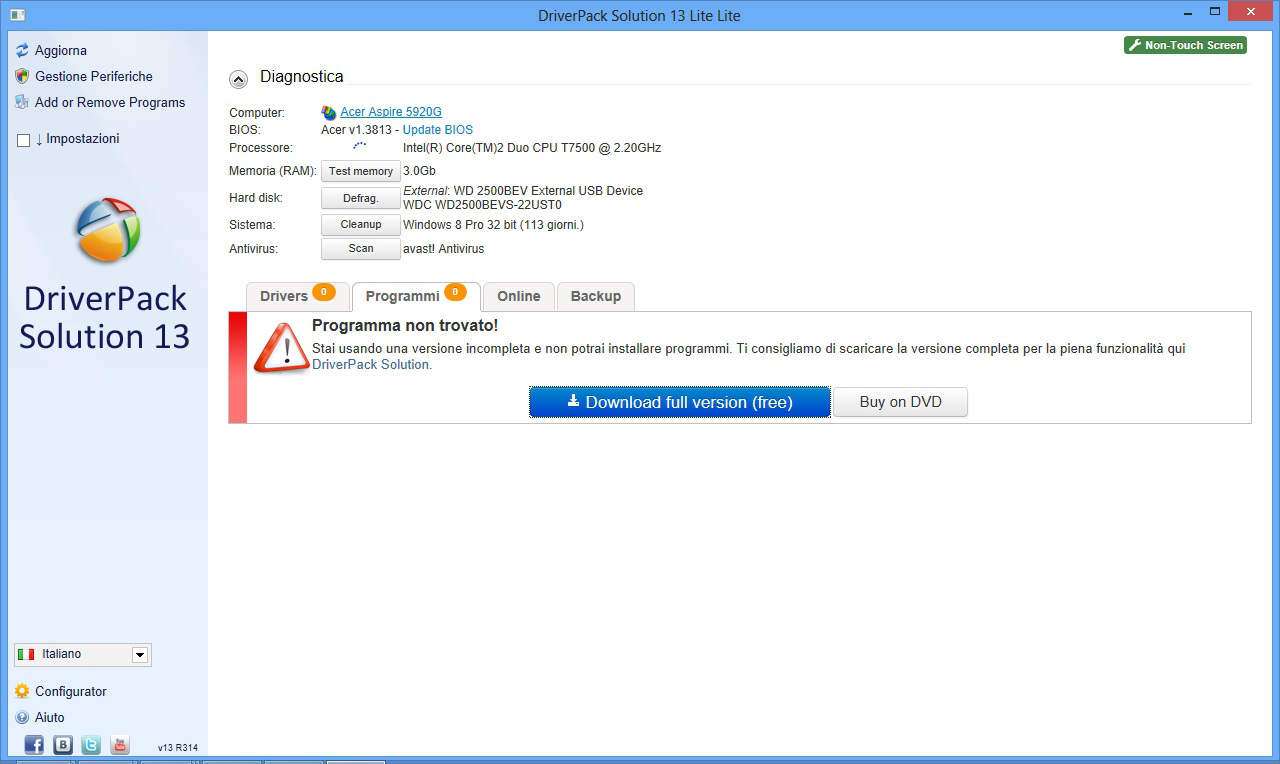
Task: Open the Acer Aspire 5920G link
Action: coord(391,112)
